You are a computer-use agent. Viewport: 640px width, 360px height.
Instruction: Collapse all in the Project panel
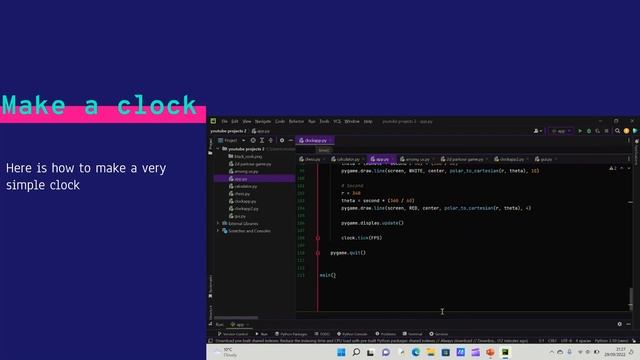click(x=271, y=140)
